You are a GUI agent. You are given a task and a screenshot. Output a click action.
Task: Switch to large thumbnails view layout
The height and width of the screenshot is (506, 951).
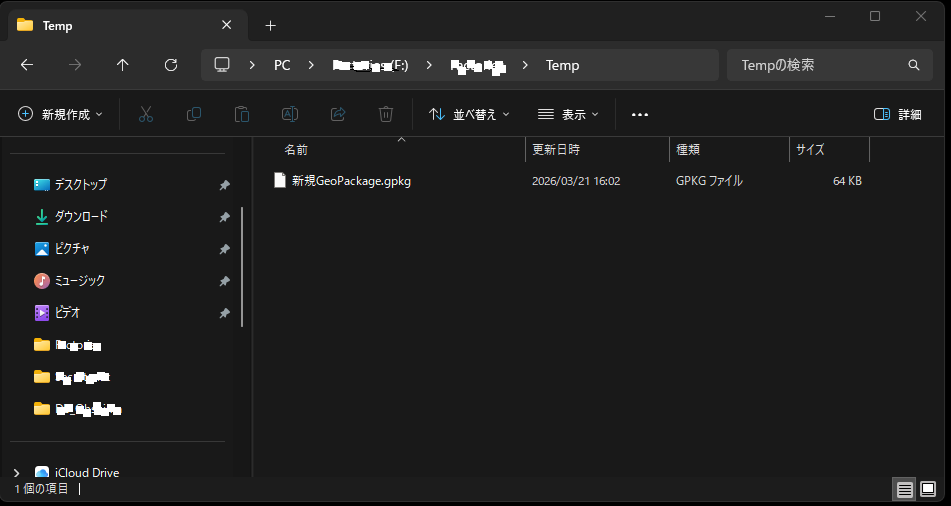coord(928,489)
